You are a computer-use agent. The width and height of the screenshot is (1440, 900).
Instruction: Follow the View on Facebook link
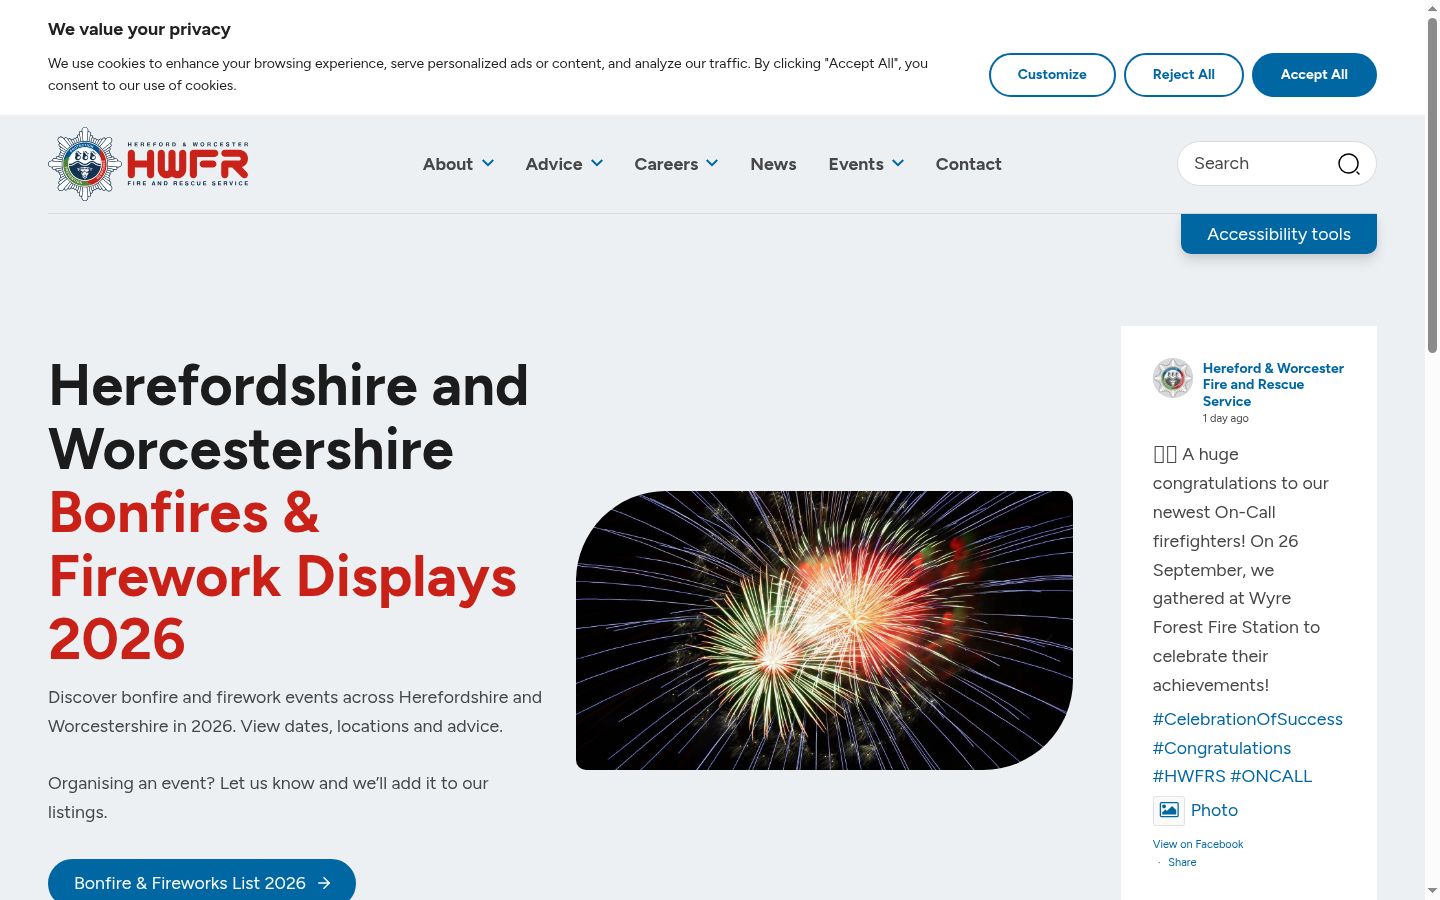[x=1198, y=844]
